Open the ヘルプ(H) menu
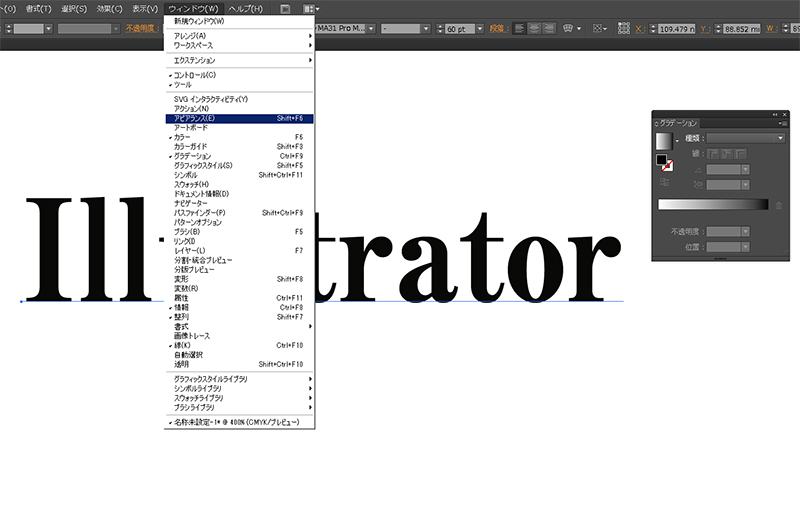Viewport: 800px width, 520px height. [245, 9]
